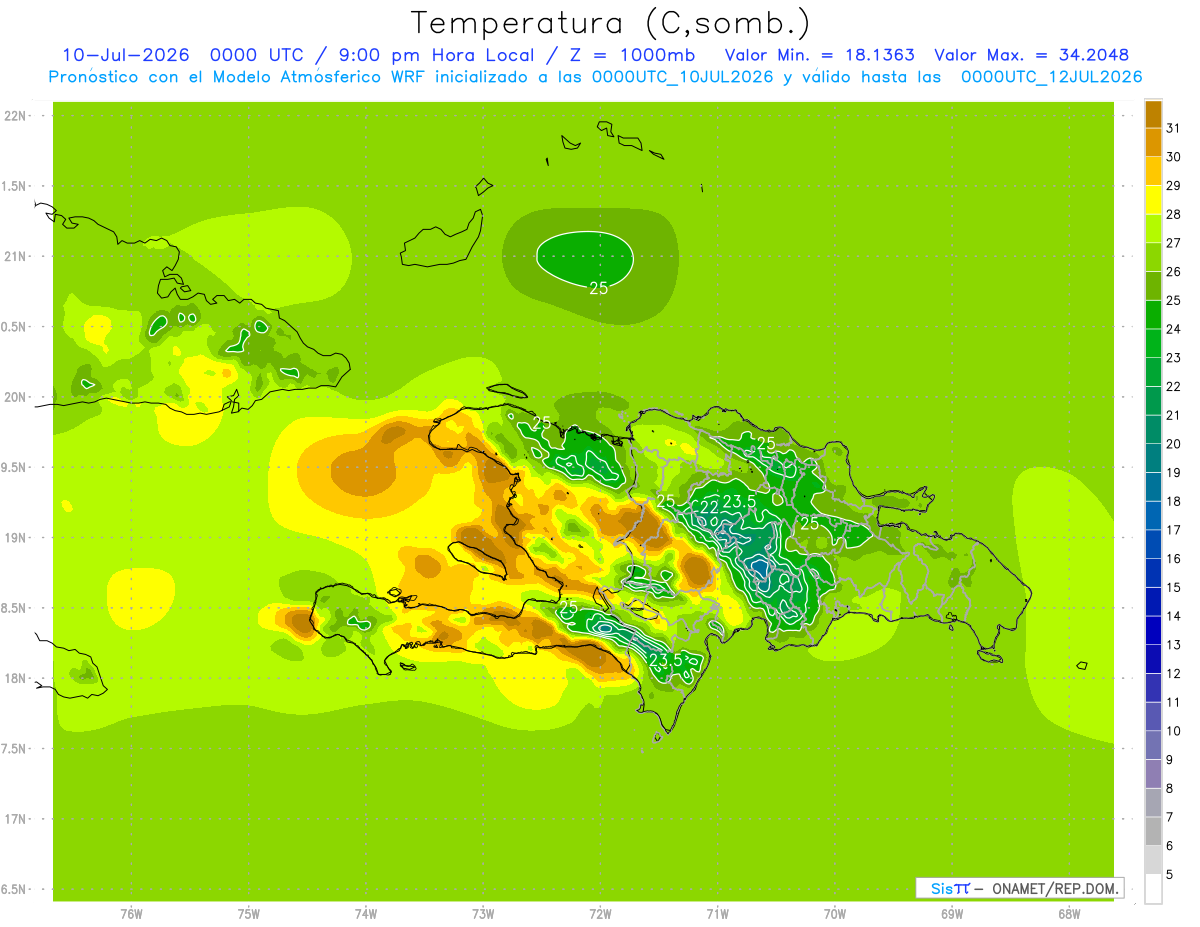Pick the gray legend swatch between 6 and 7
This screenshot has width=1200, height=927.
click(1153, 831)
